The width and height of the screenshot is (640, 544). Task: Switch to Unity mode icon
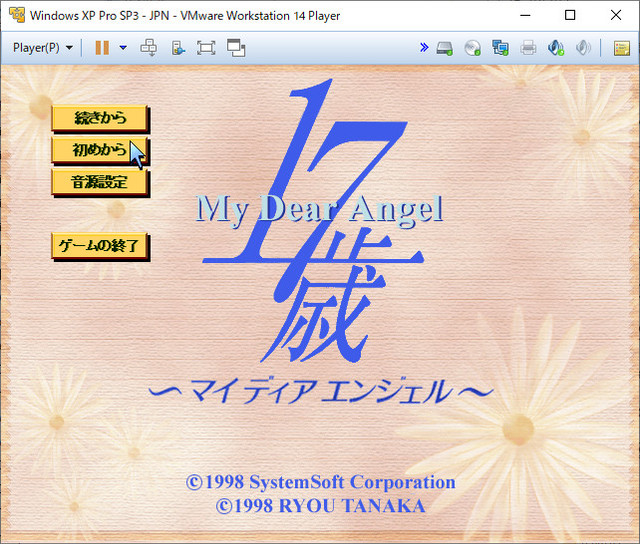pos(236,48)
